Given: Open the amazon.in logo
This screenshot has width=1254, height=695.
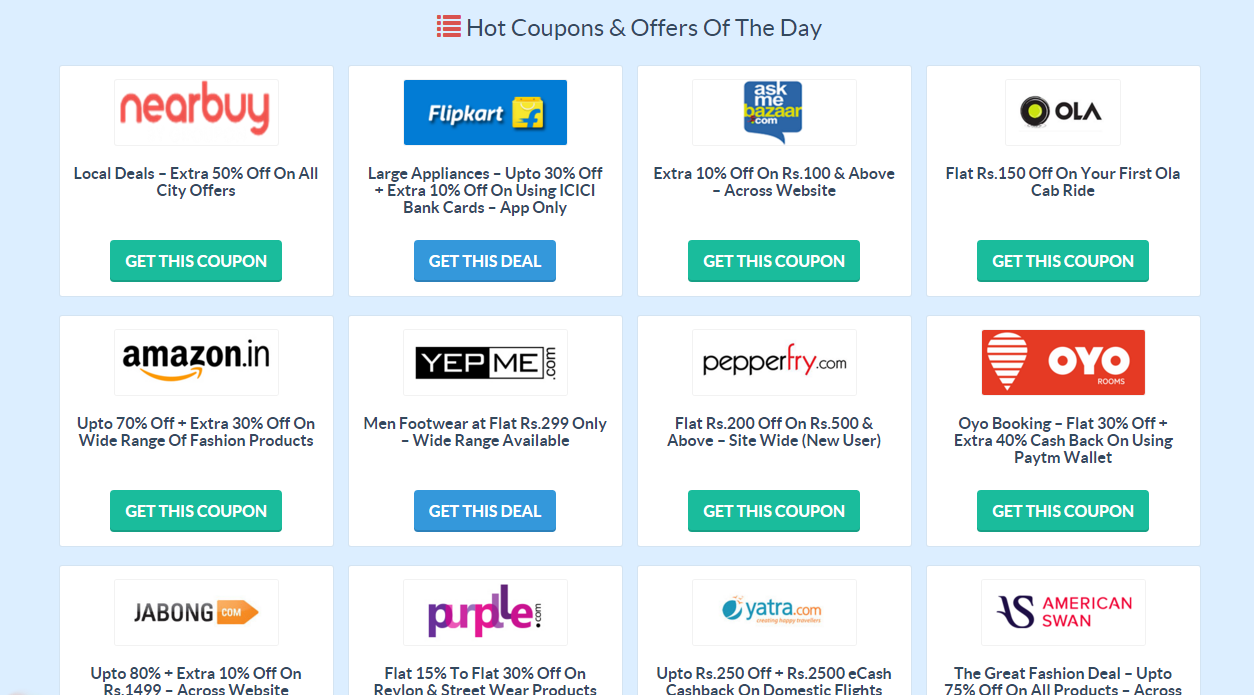Looking at the screenshot, I should [196, 362].
